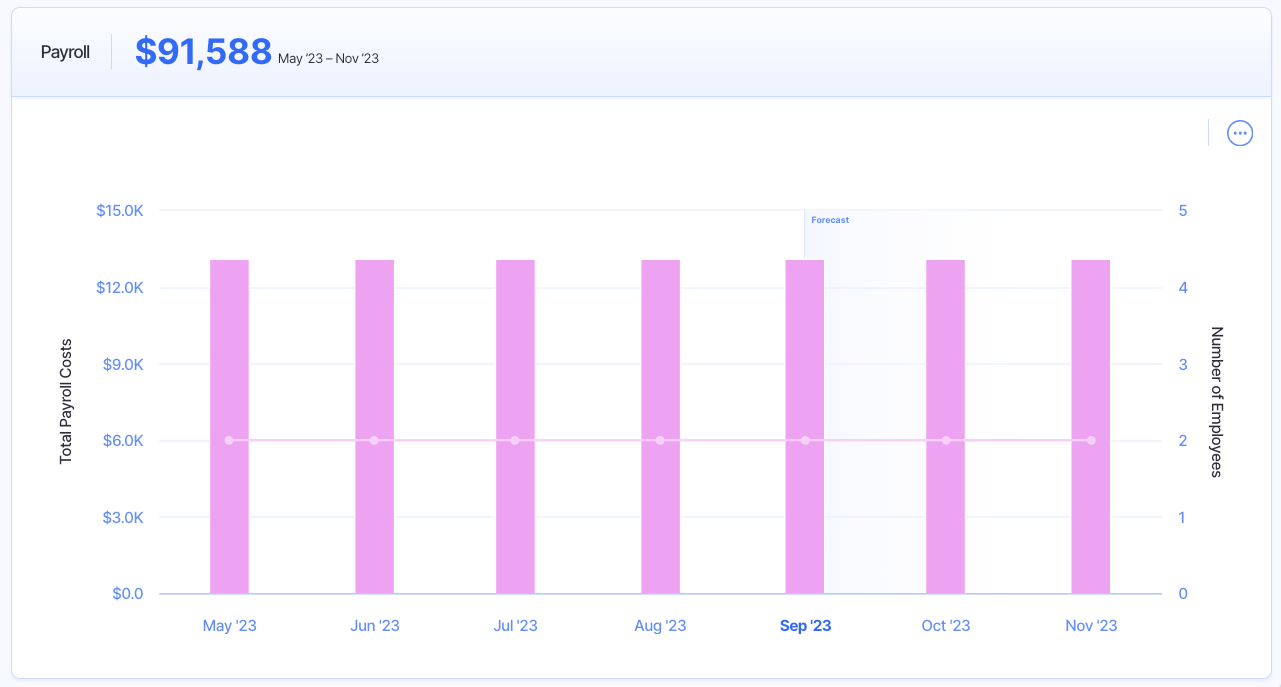Click the Forecast label on the chart
1281x687 pixels.
pyautogui.click(x=830, y=220)
